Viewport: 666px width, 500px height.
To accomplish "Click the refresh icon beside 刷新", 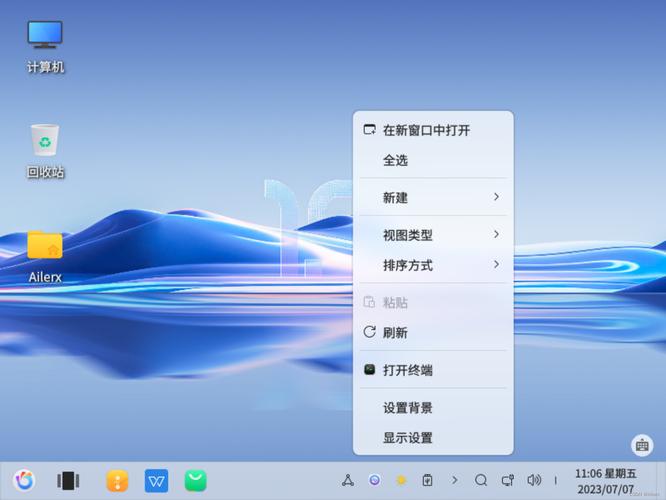I will pyautogui.click(x=370, y=332).
